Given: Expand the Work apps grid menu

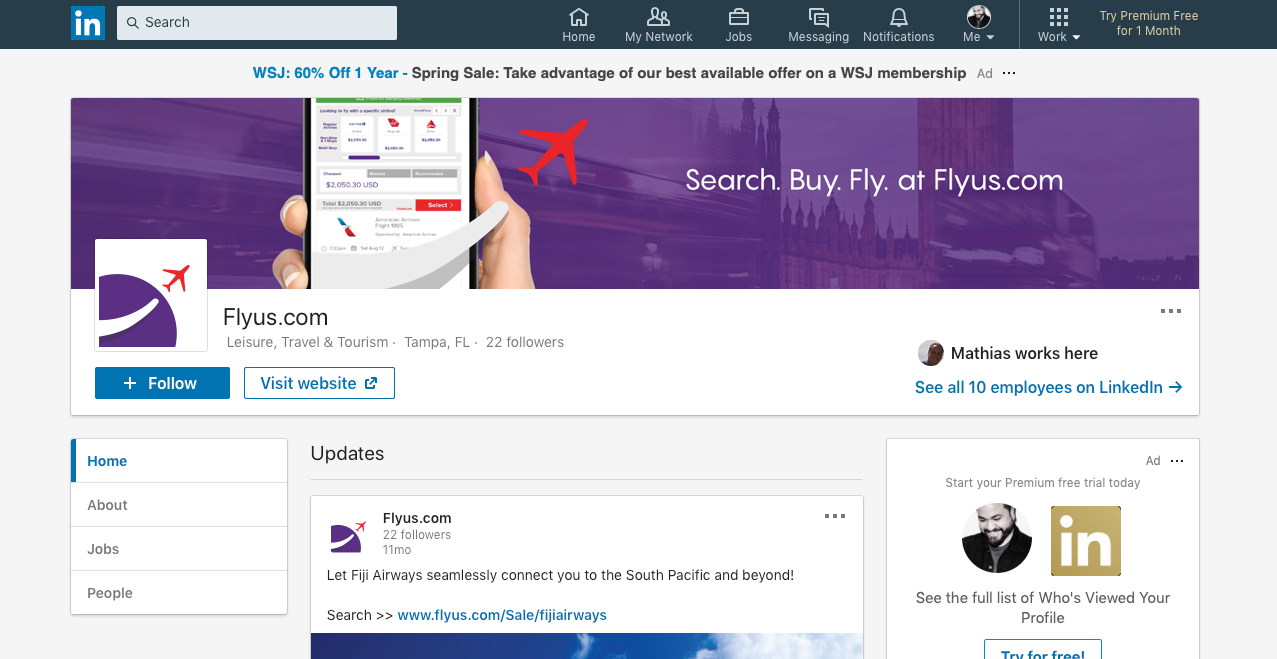Looking at the screenshot, I should click(1059, 25).
